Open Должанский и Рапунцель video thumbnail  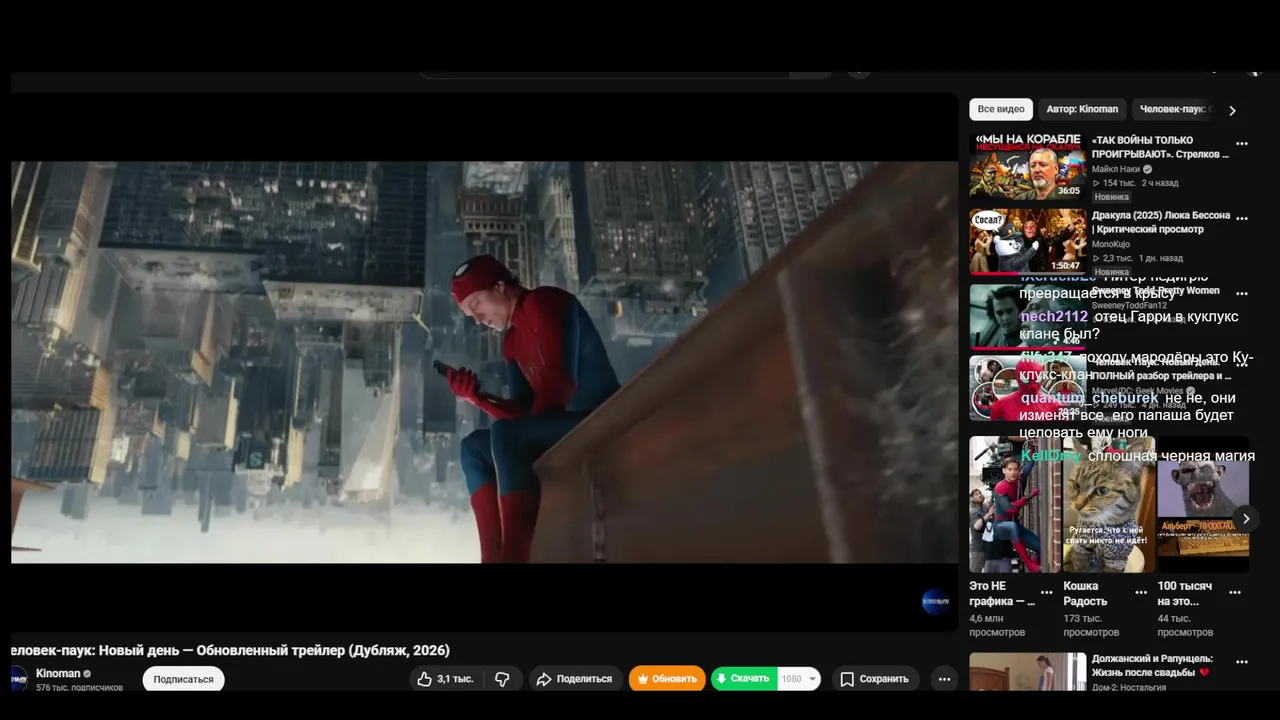click(x=1028, y=672)
